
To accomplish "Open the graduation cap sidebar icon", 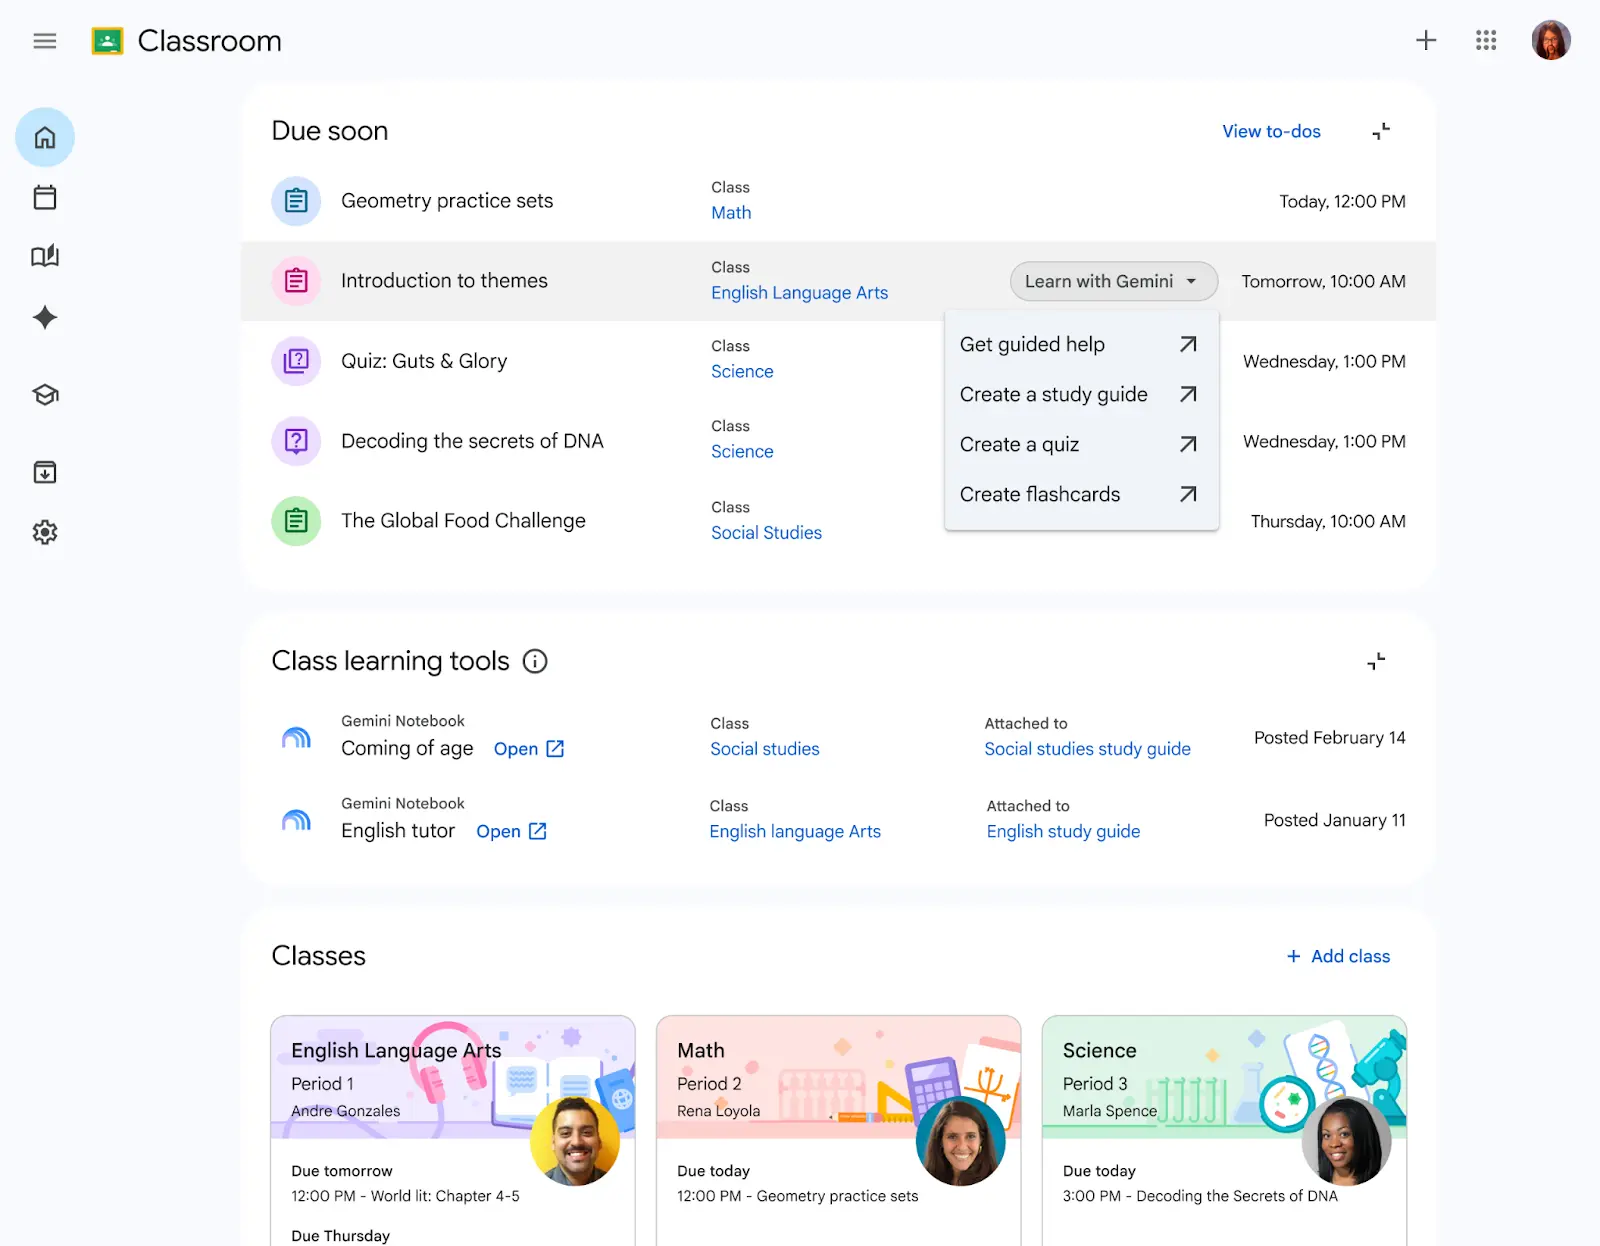I will pyautogui.click(x=45, y=395).
